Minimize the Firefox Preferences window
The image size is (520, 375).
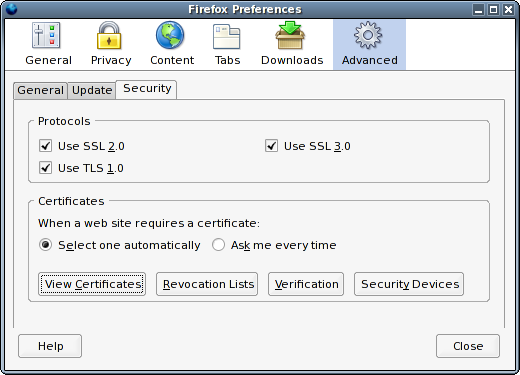(478, 10)
